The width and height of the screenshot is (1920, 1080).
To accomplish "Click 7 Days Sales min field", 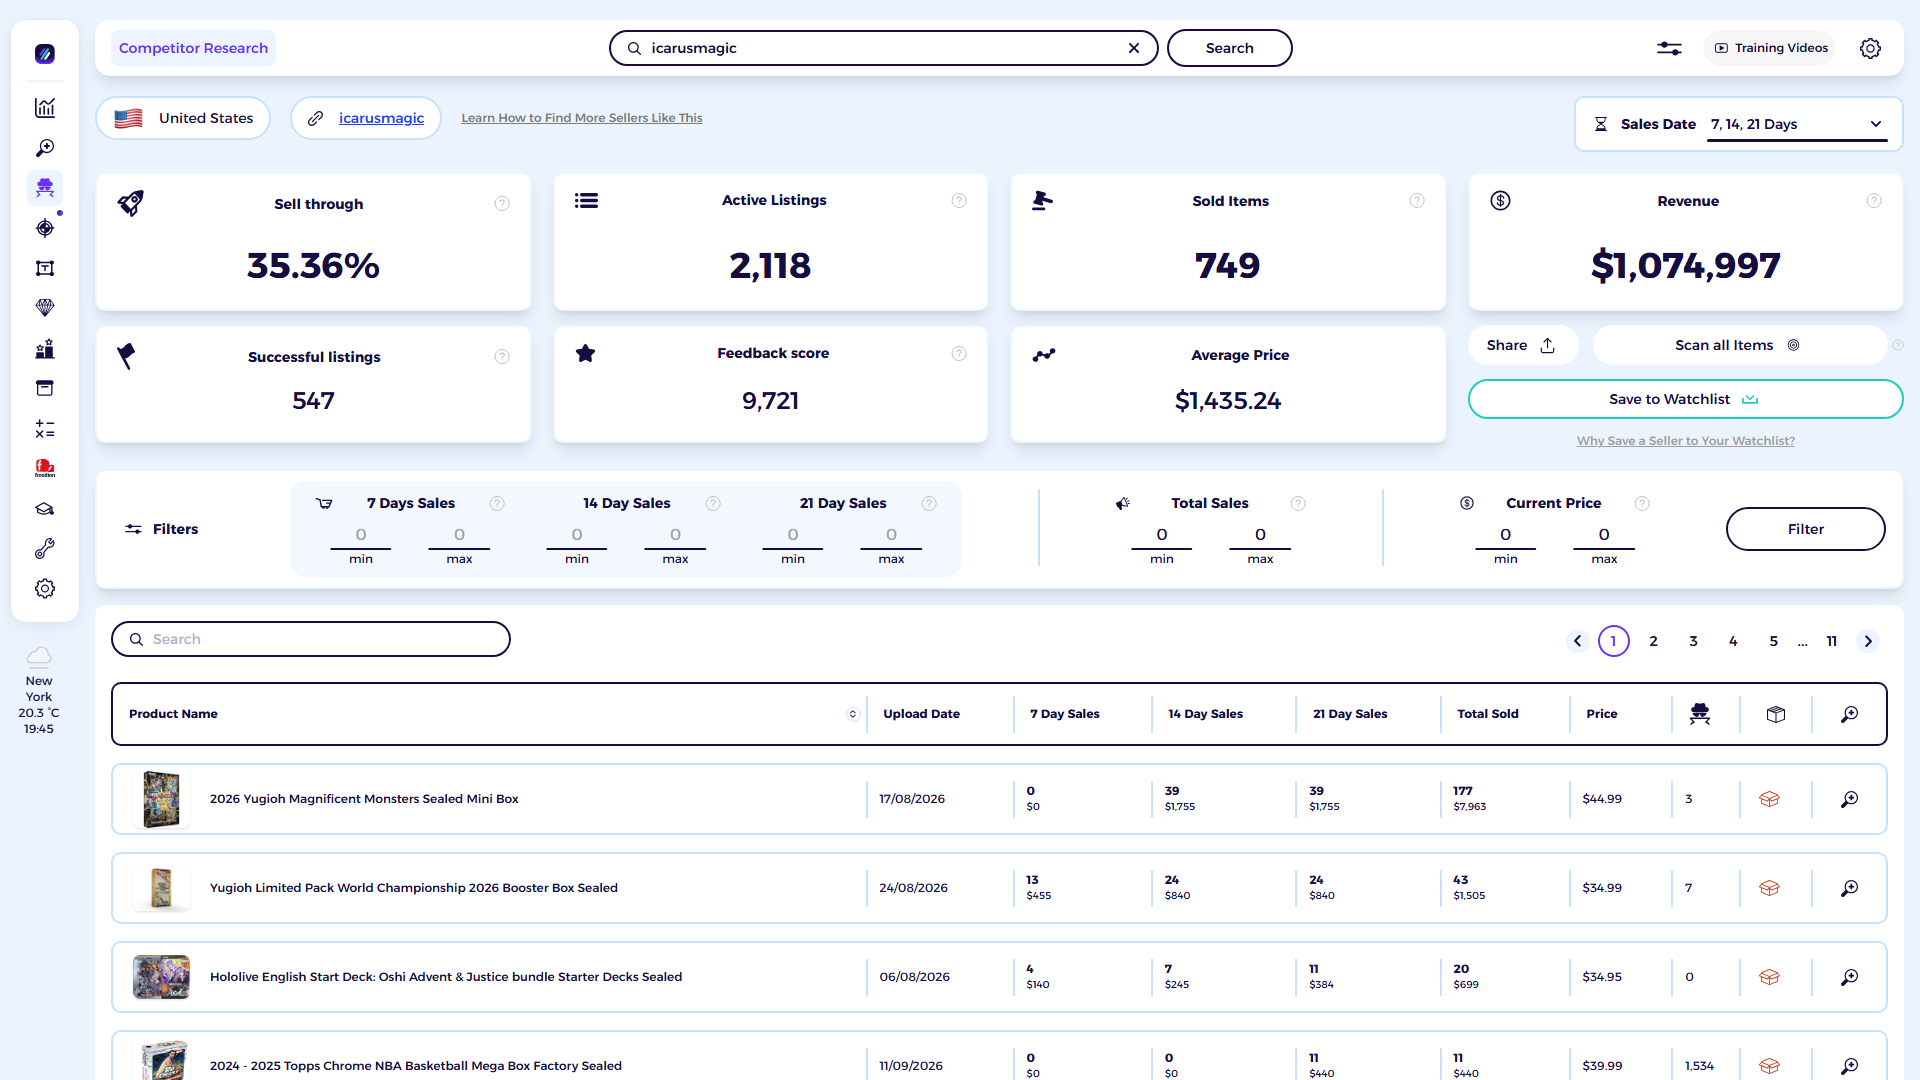I will click(x=361, y=535).
